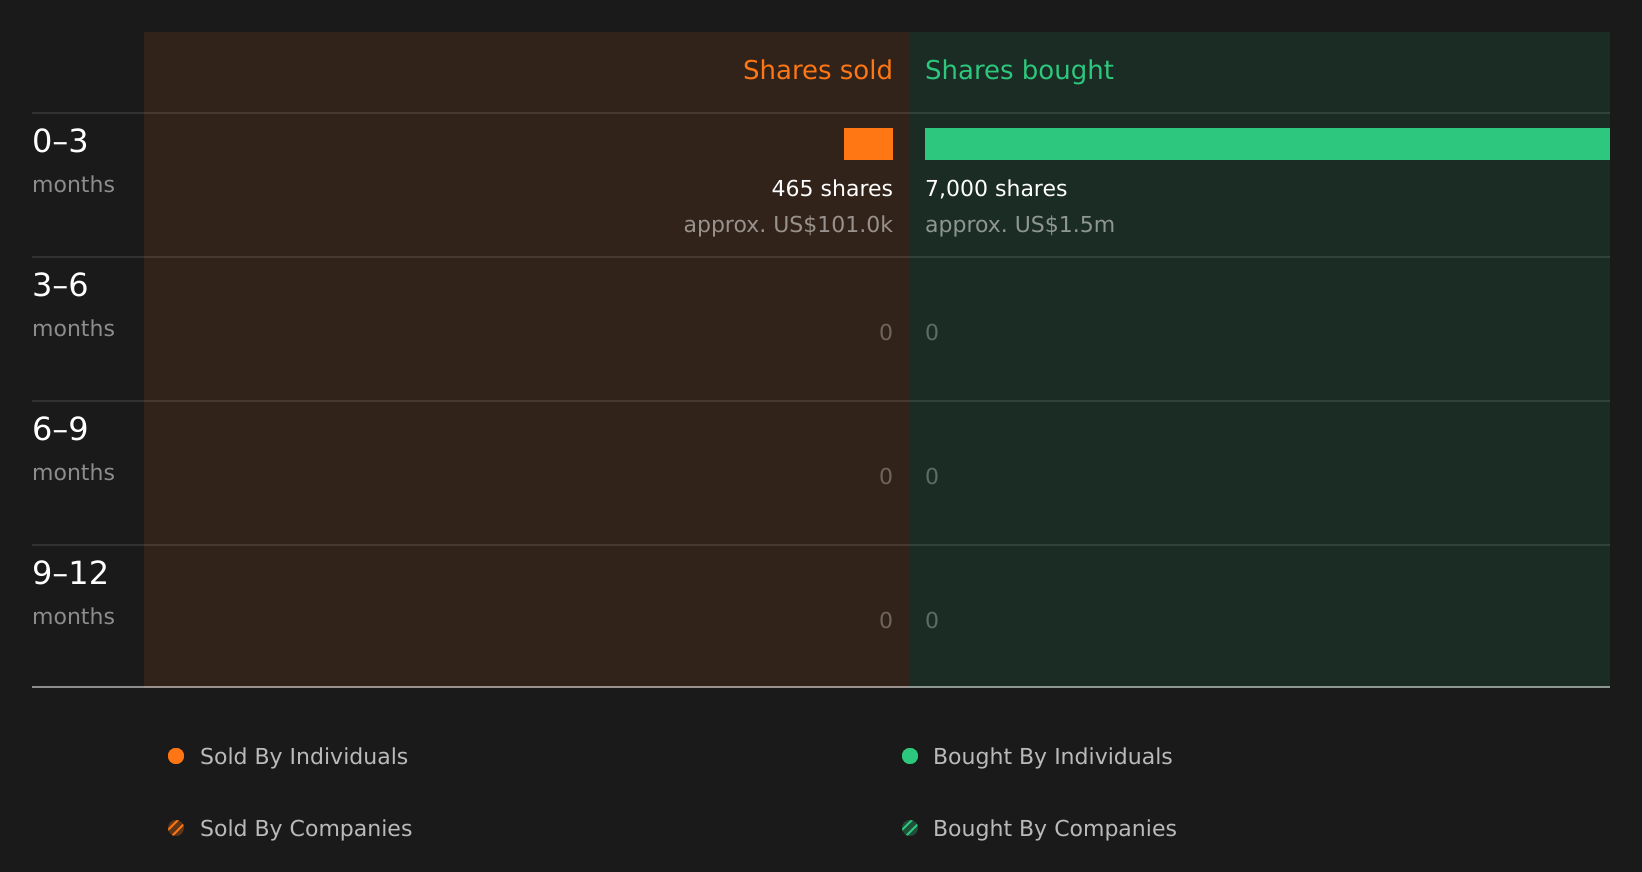Select the '0–3 months' row label
This screenshot has width=1642, height=872.
73,161
